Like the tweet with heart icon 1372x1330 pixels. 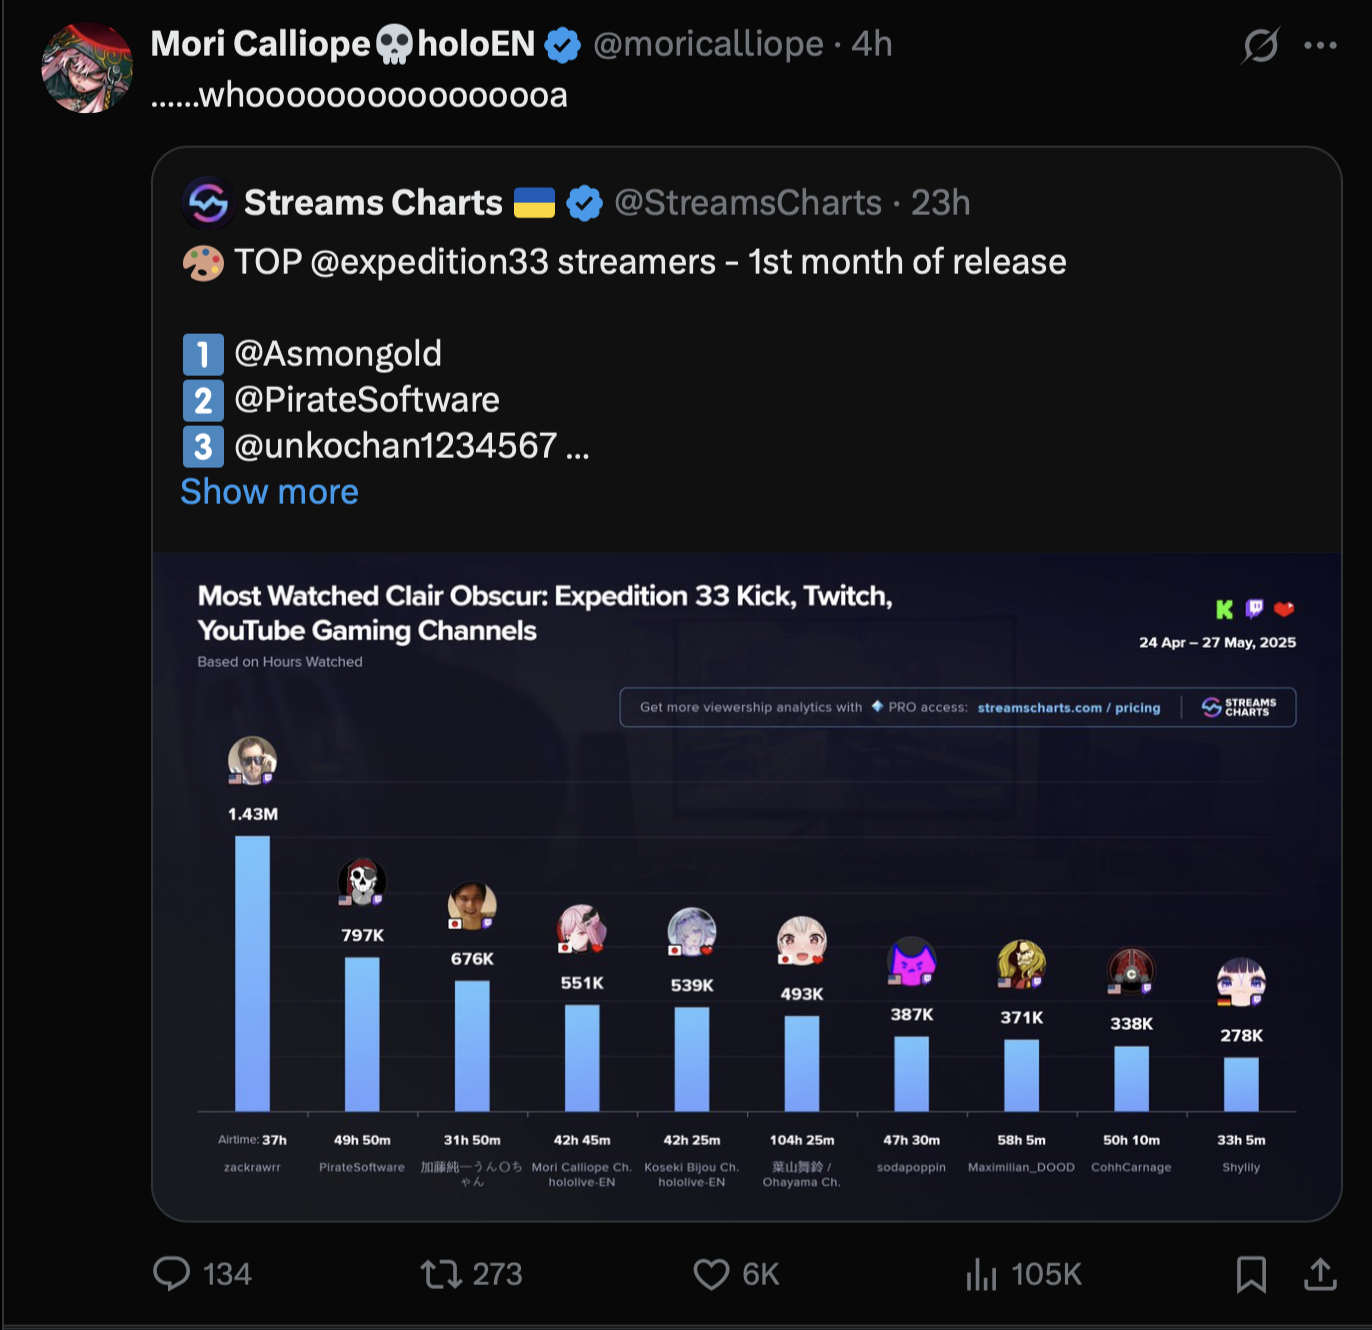(711, 1274)
